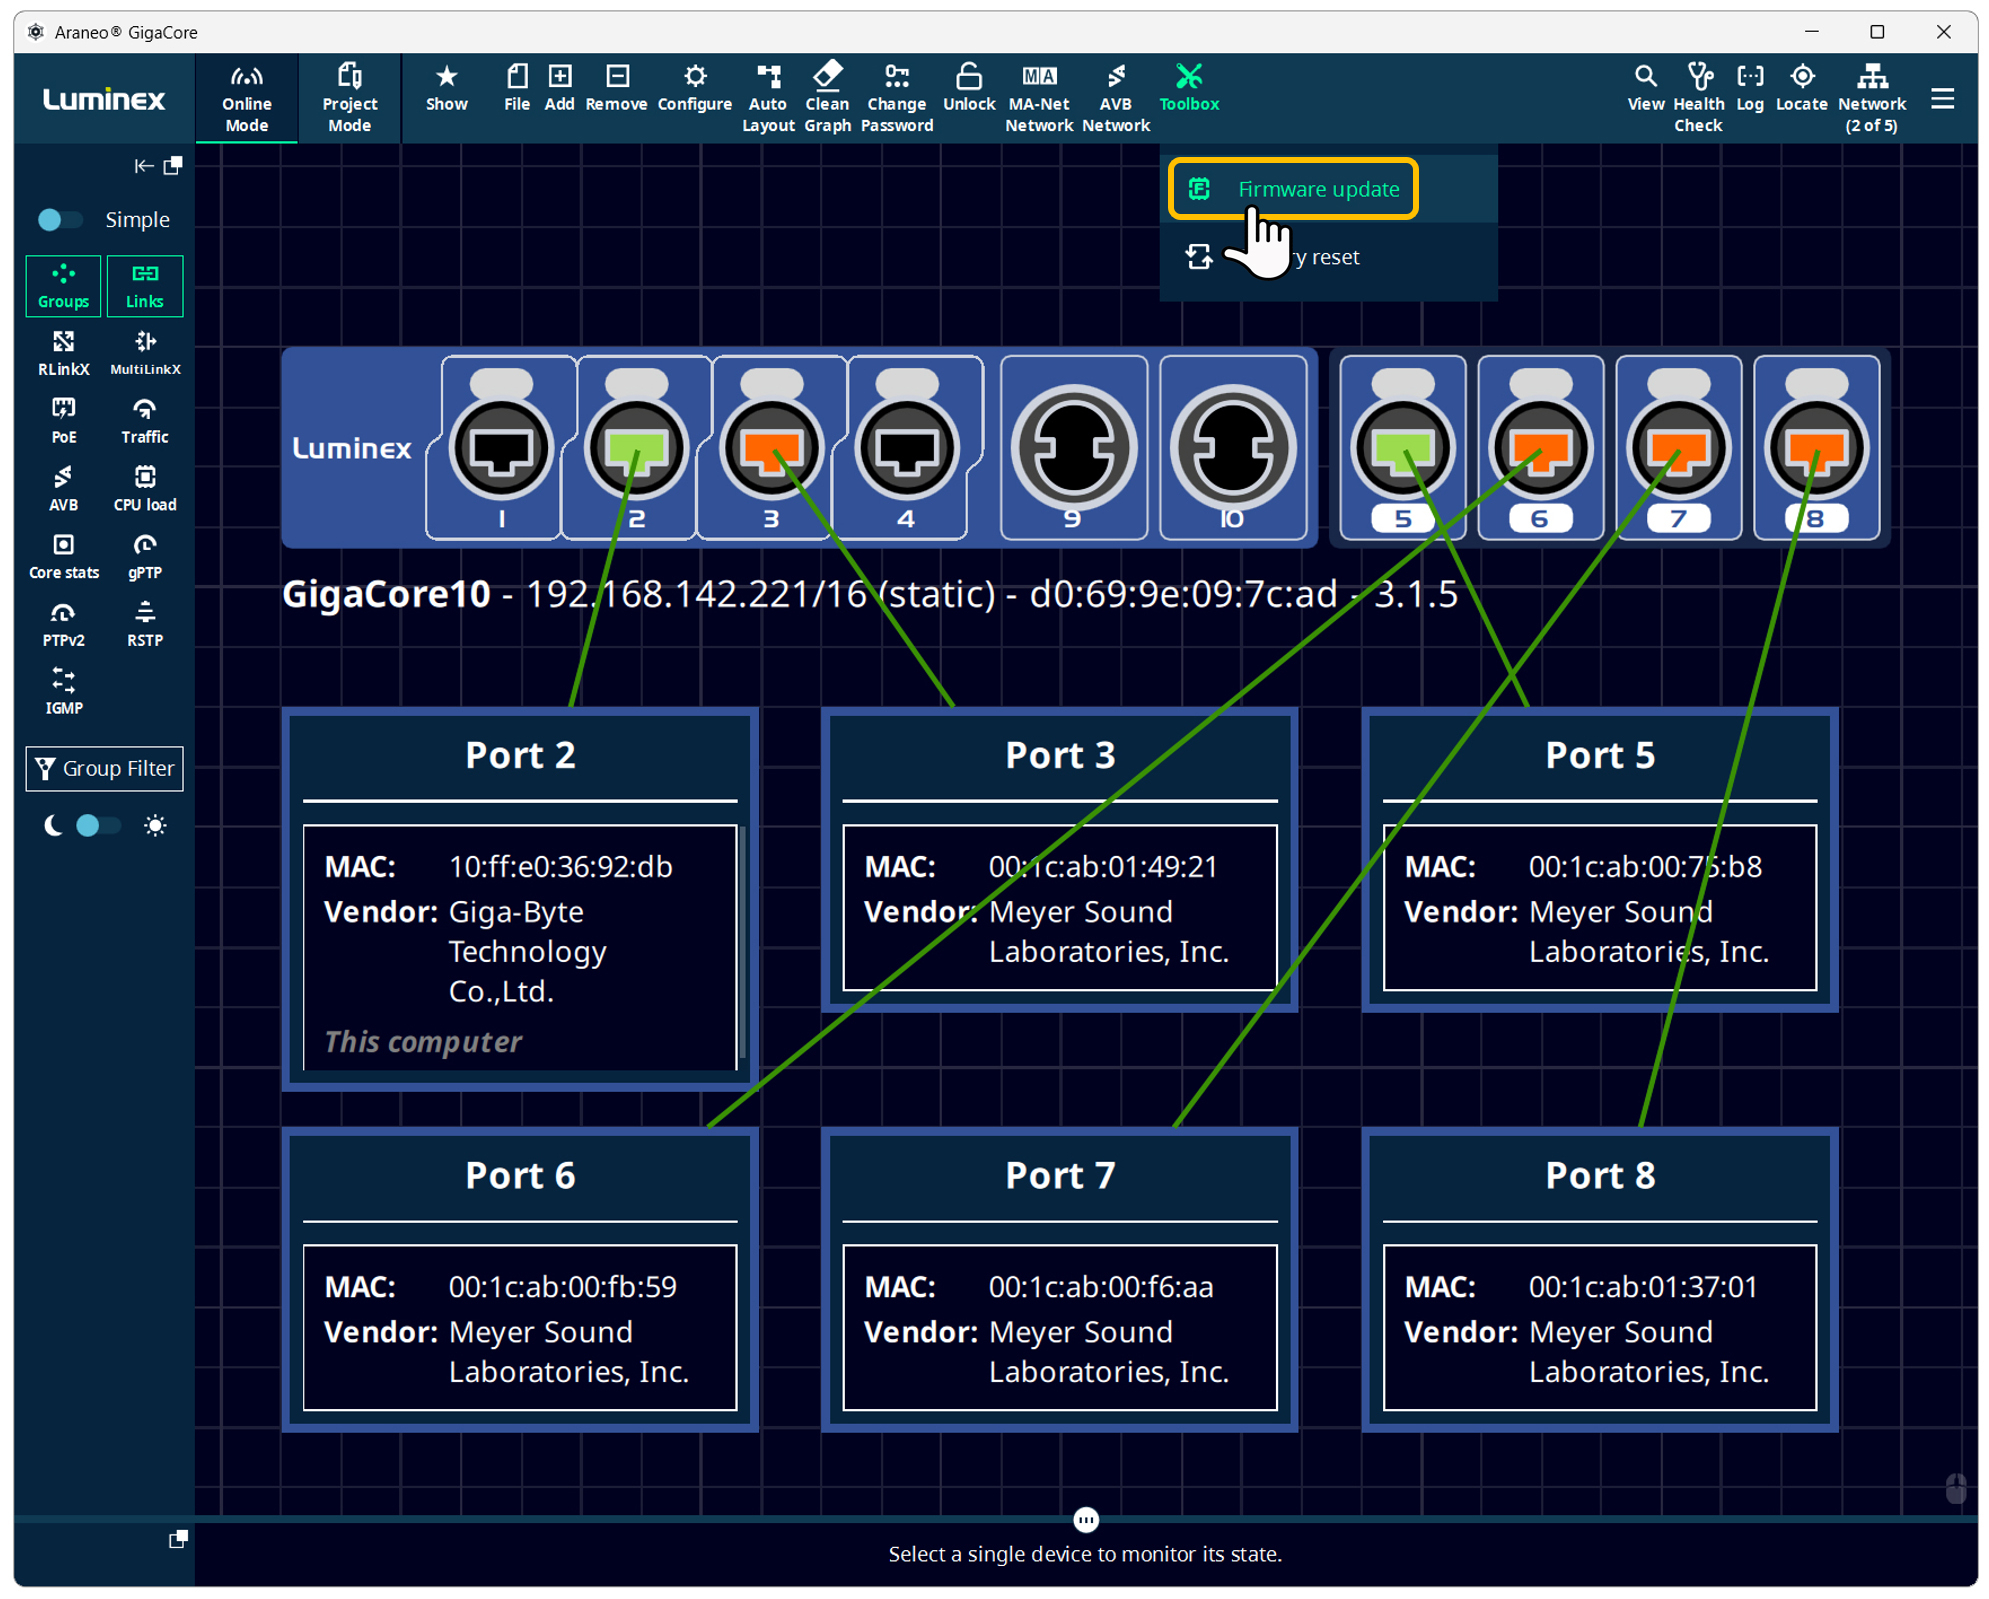Show the gPTP overlay

tap(145, 557)
